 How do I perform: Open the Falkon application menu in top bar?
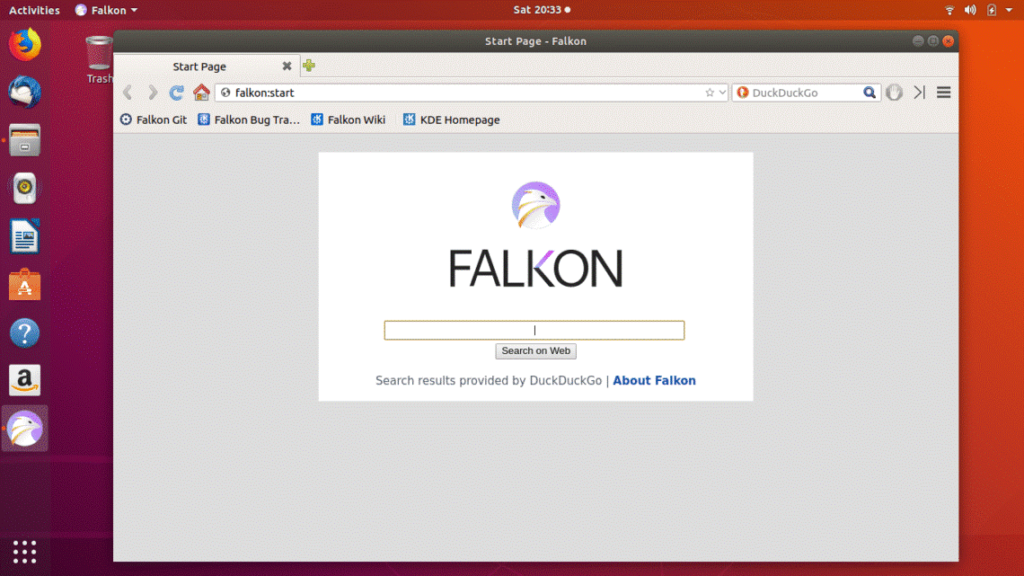[106, 10]
